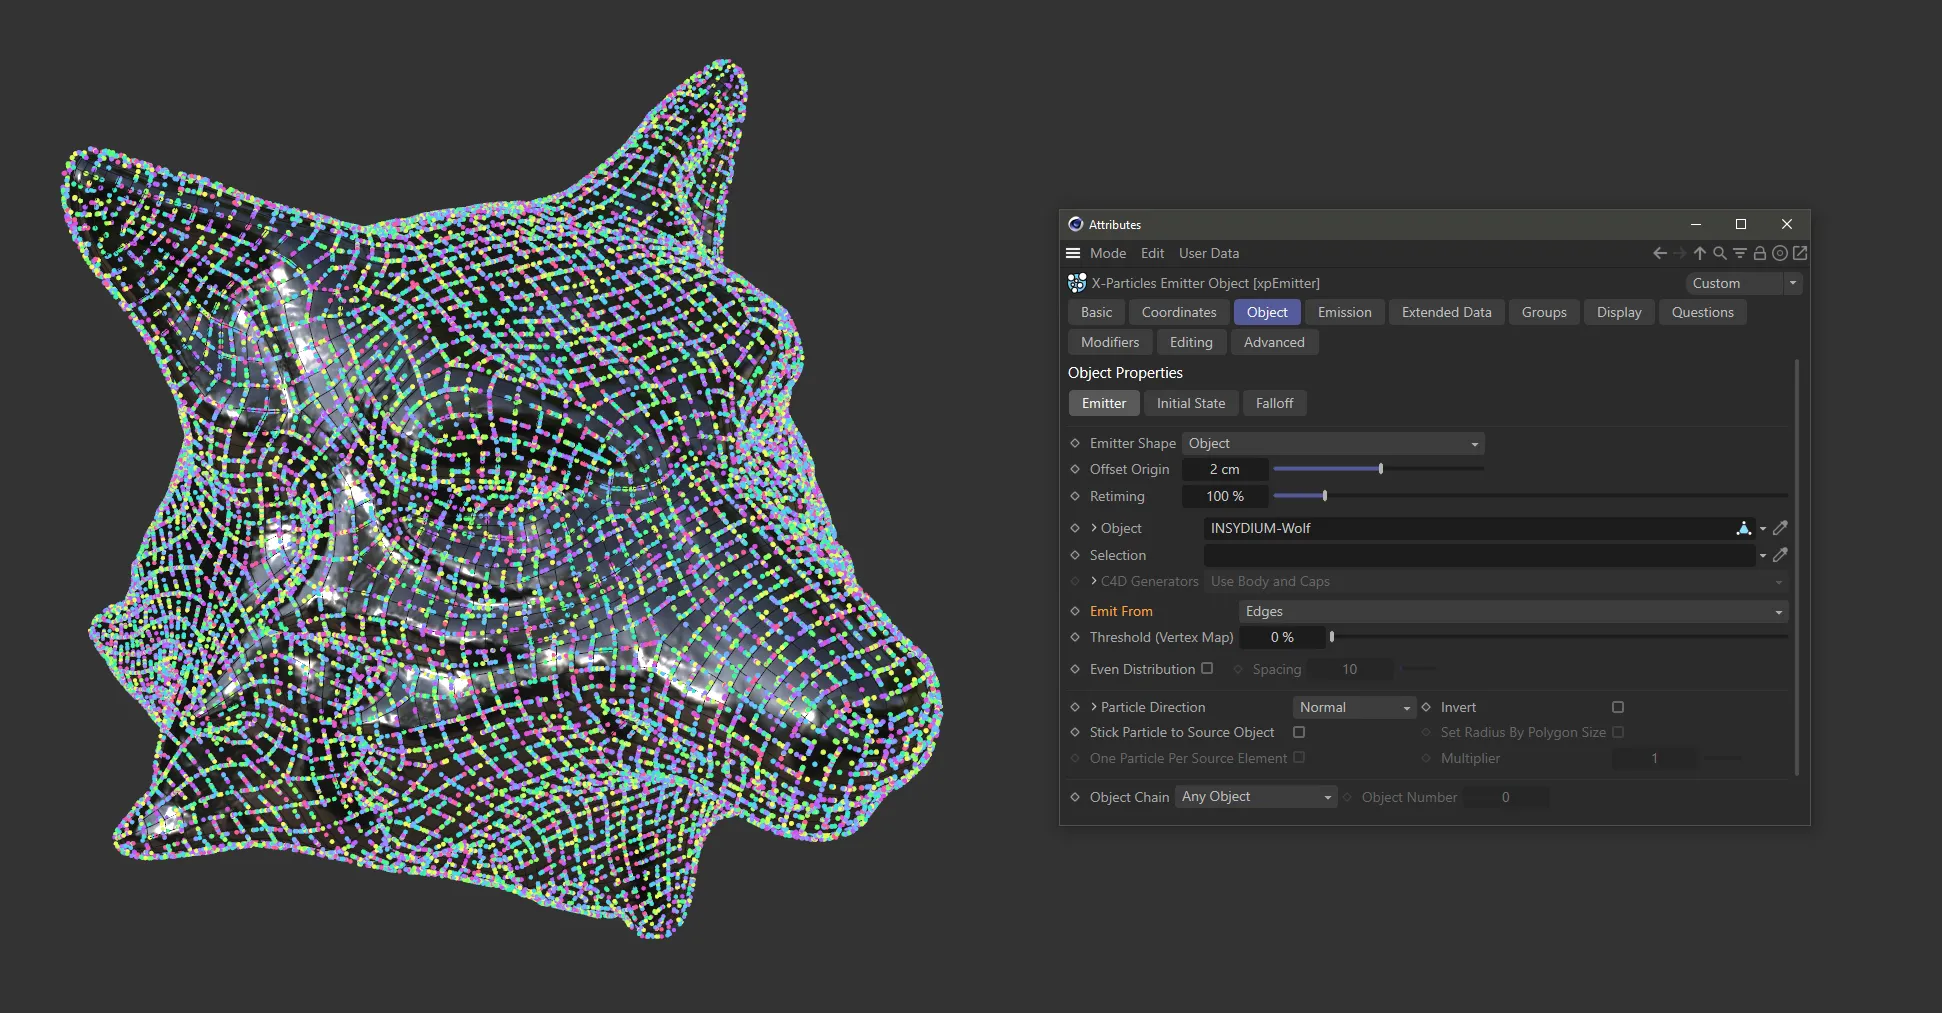1942x1013 pixels.
Task: Switch to the Emission tab
Action: 1344,312
